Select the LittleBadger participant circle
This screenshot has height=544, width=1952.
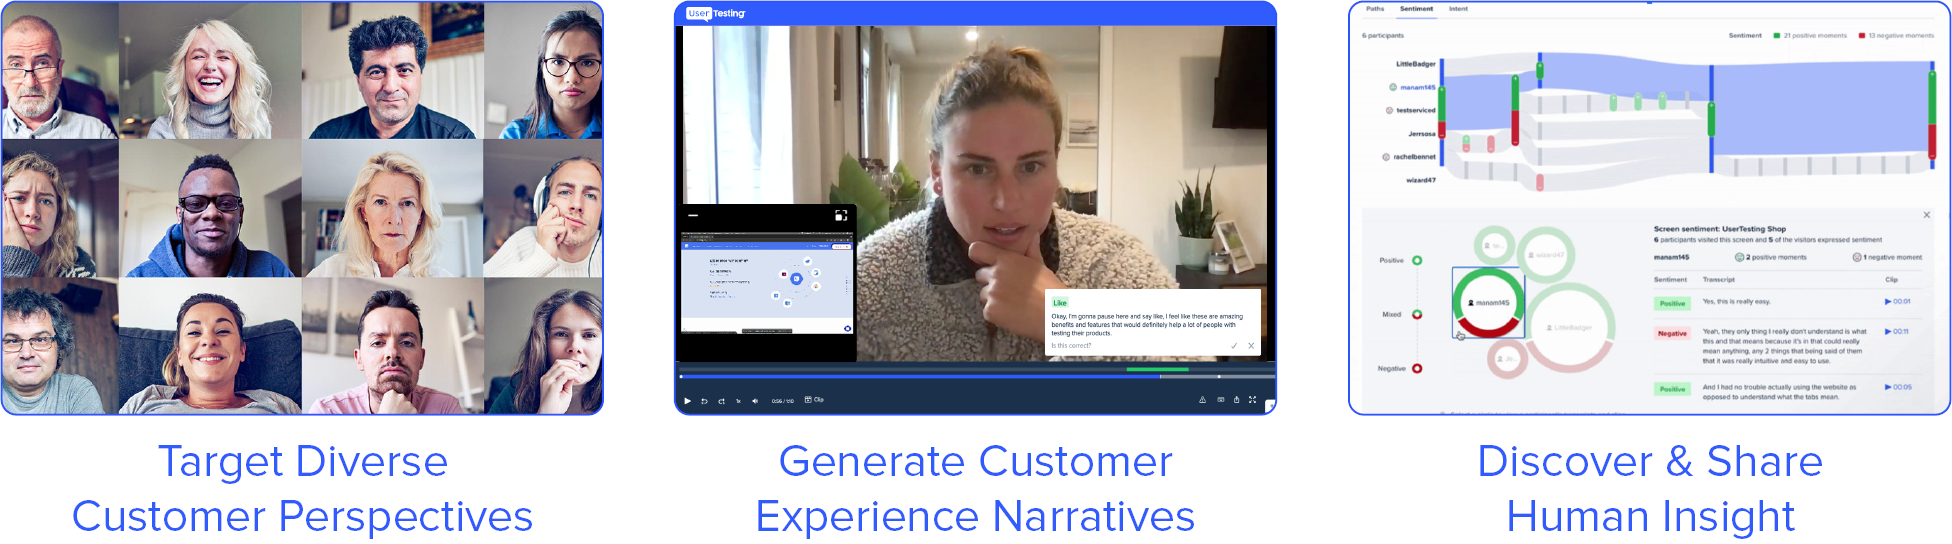1574,327
